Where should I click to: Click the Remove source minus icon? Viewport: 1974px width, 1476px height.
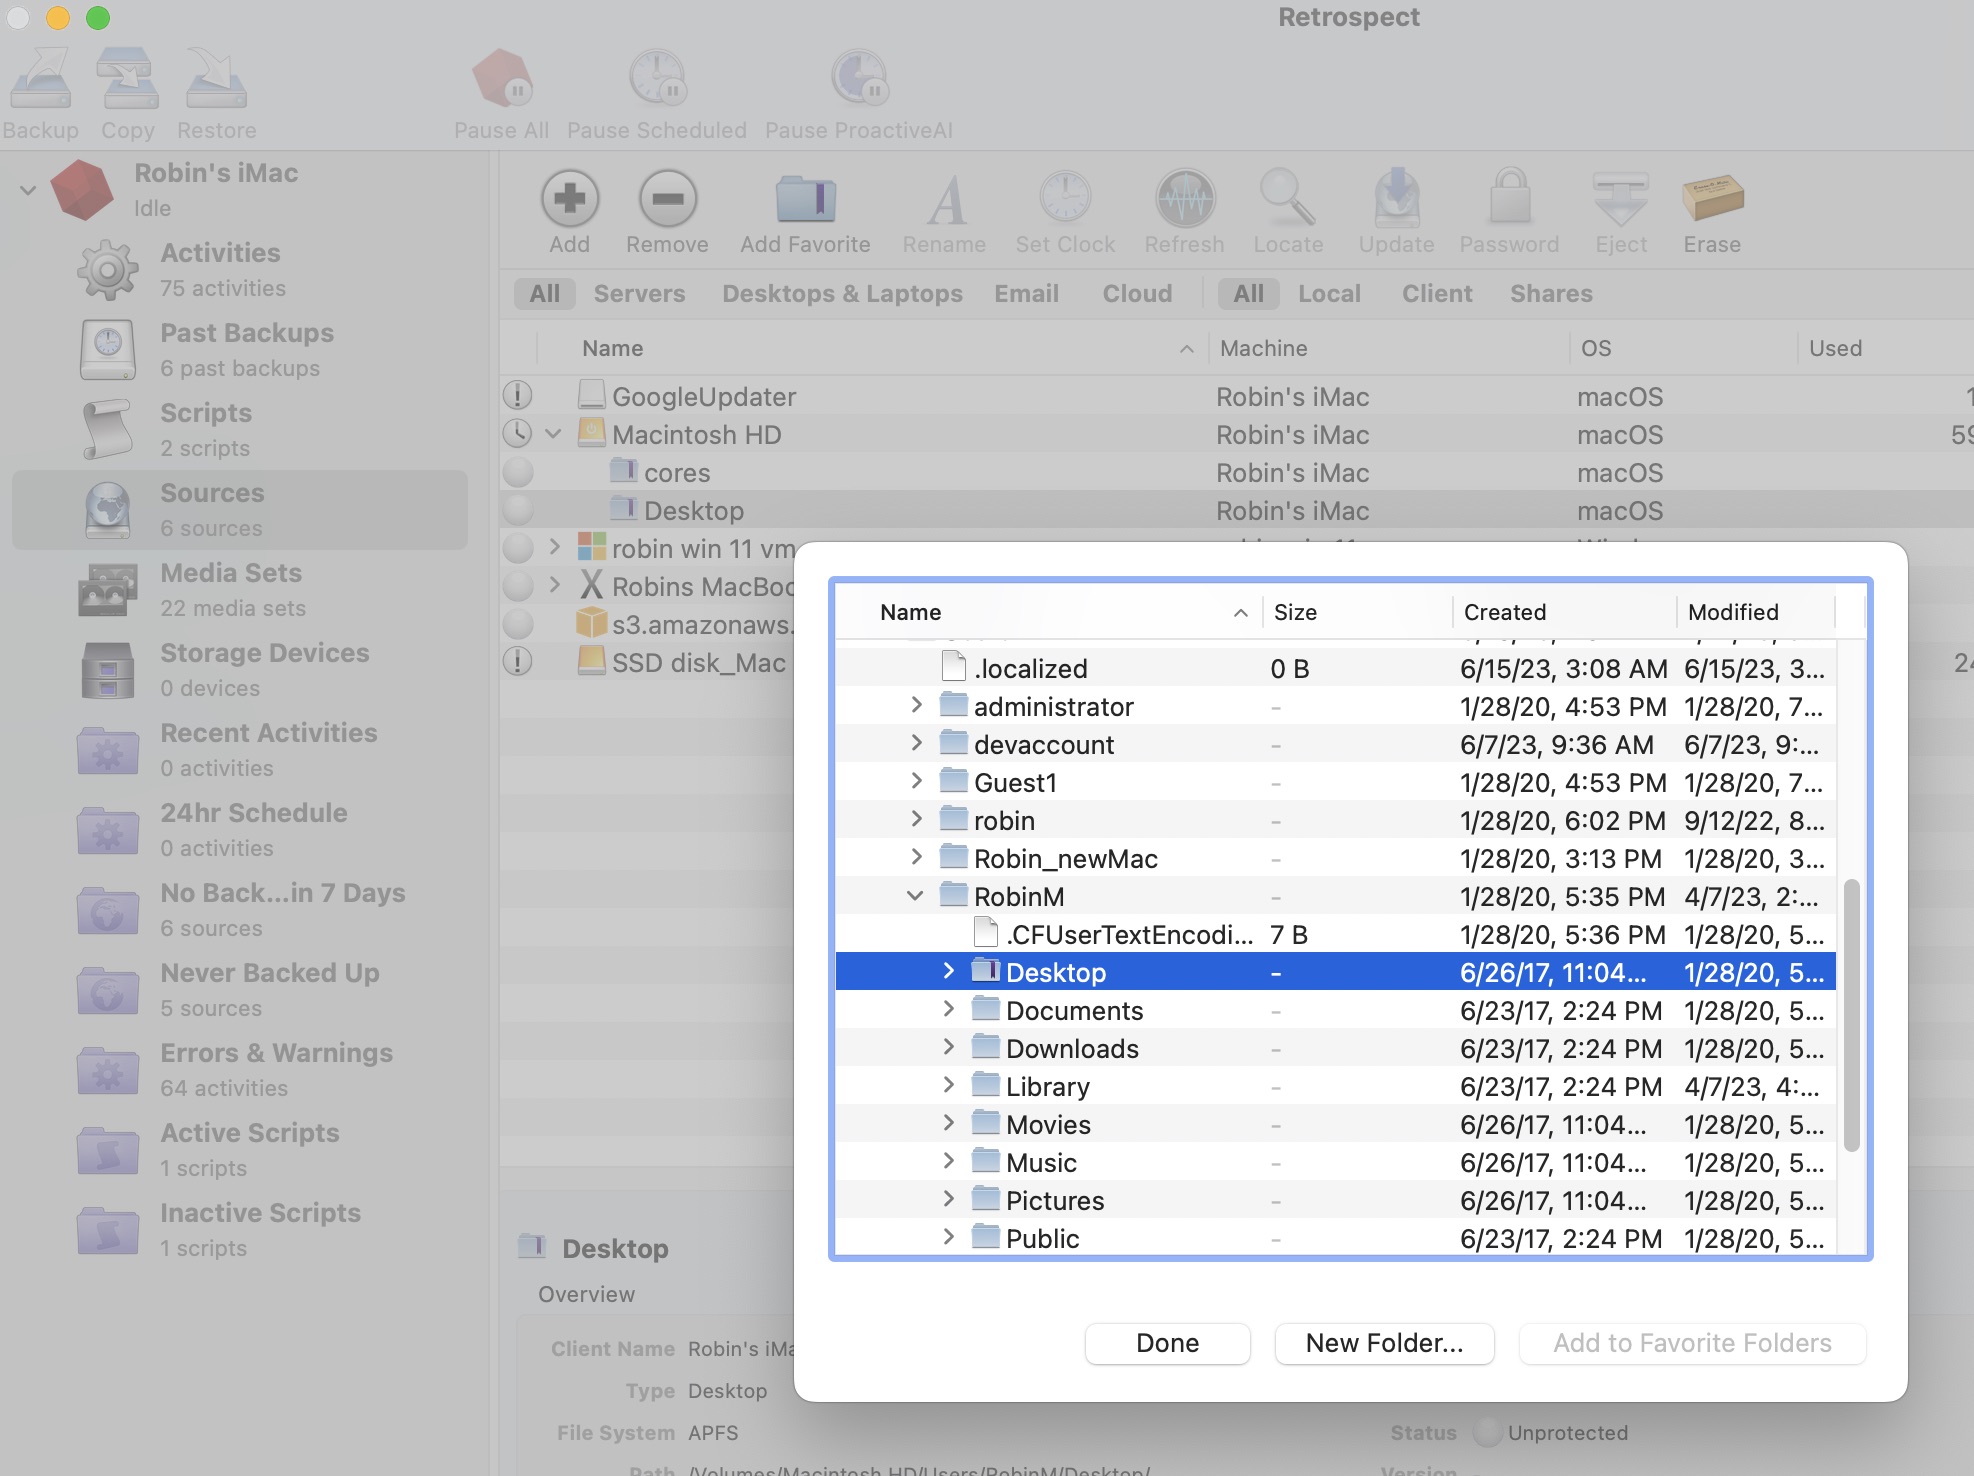[x=667, y=198]
